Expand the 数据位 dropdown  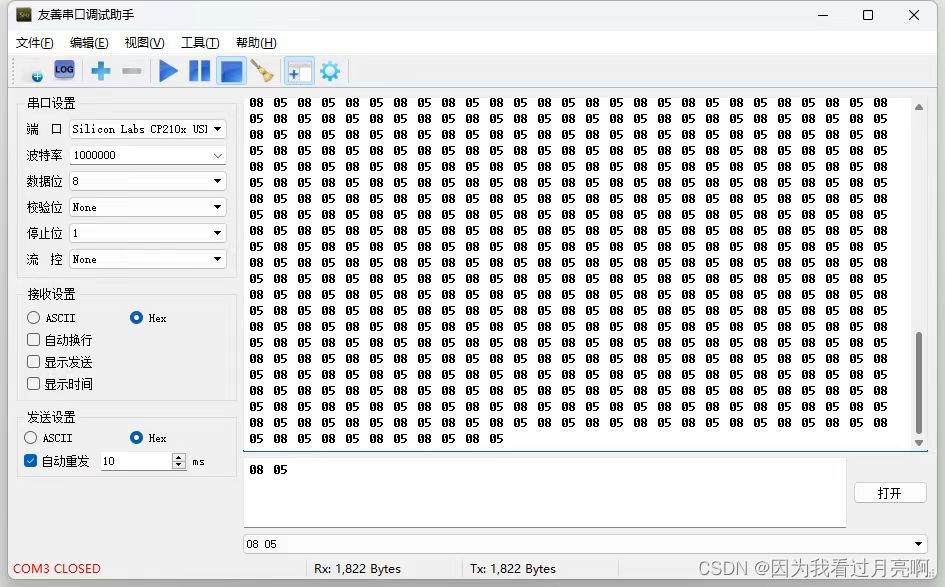[218, 181]
